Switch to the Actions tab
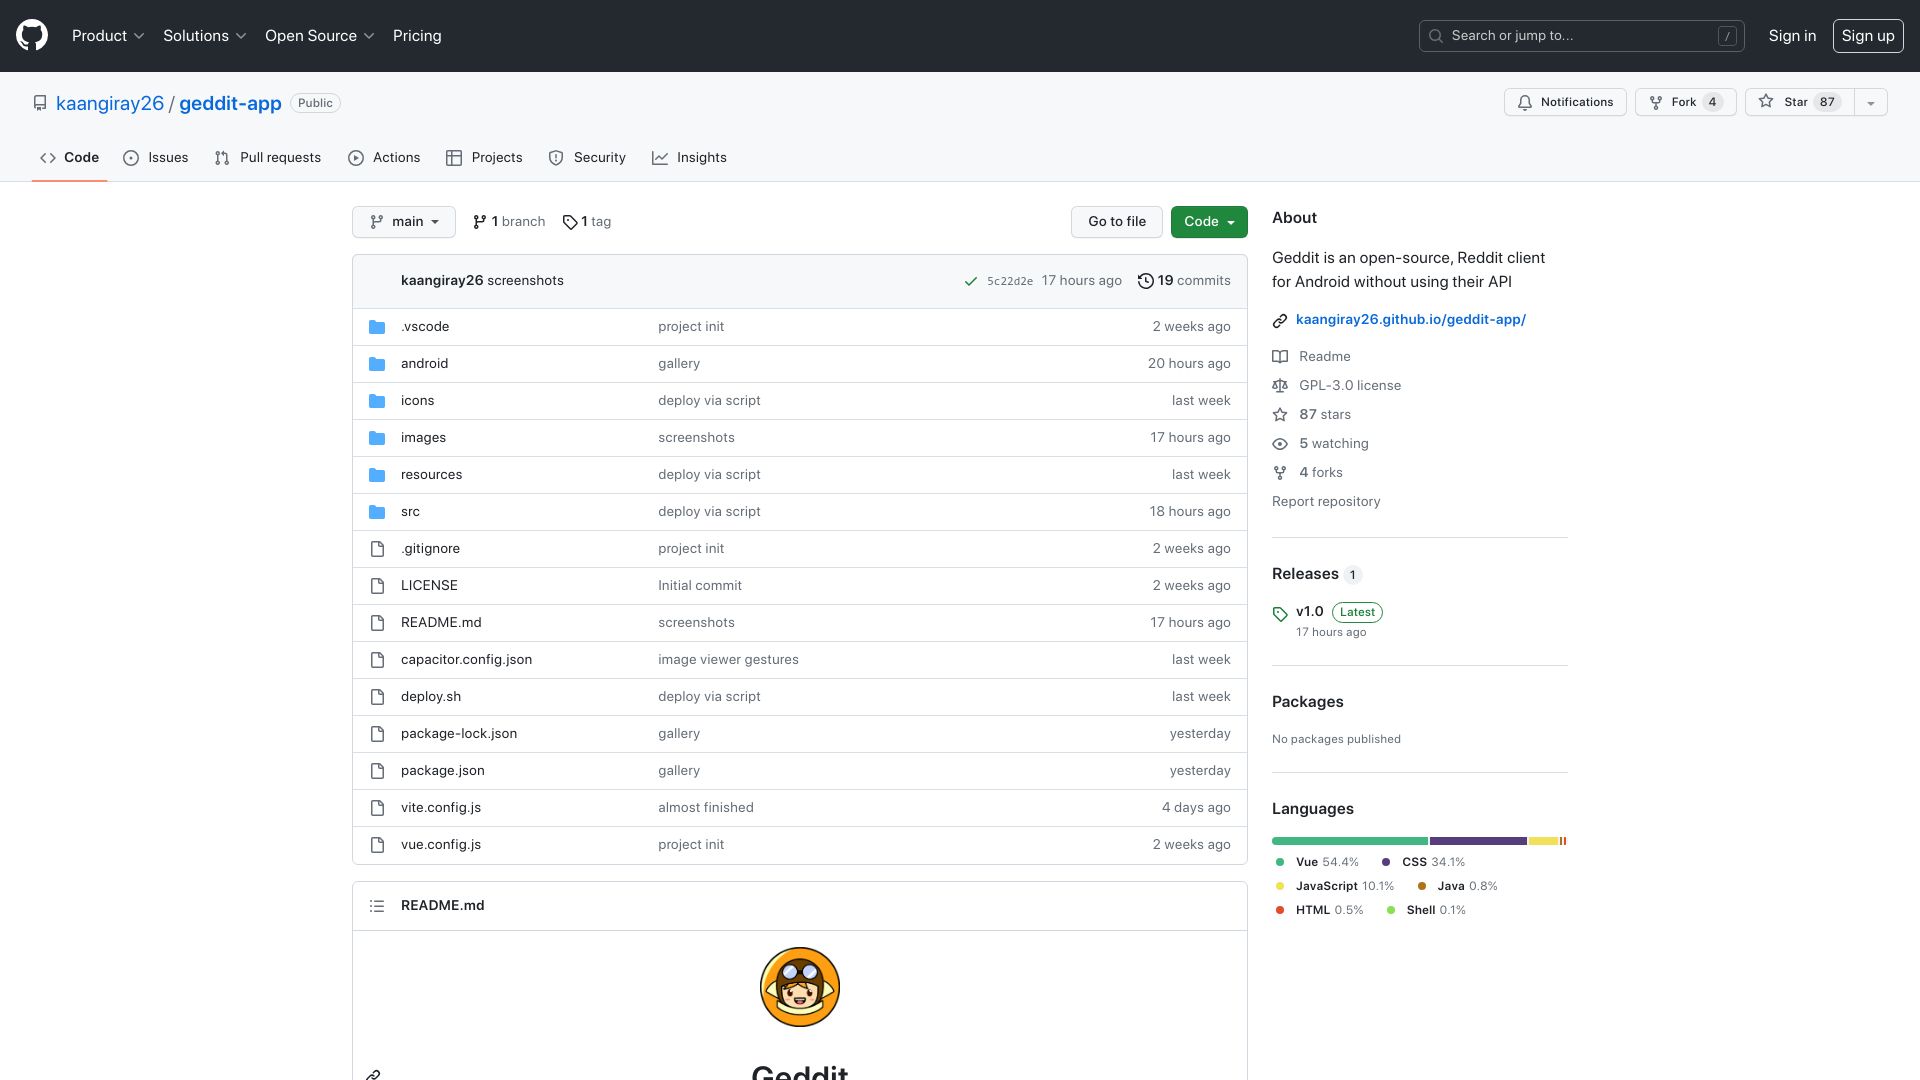1920x1080 pixels. 384,158
